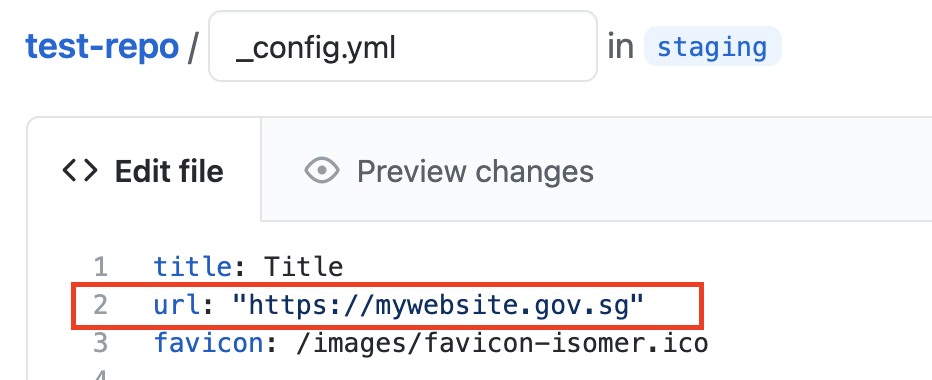Viewport: 932px width, 380px height.
Task: Click the slash separator after test-repo
Action: click(193, 48)
